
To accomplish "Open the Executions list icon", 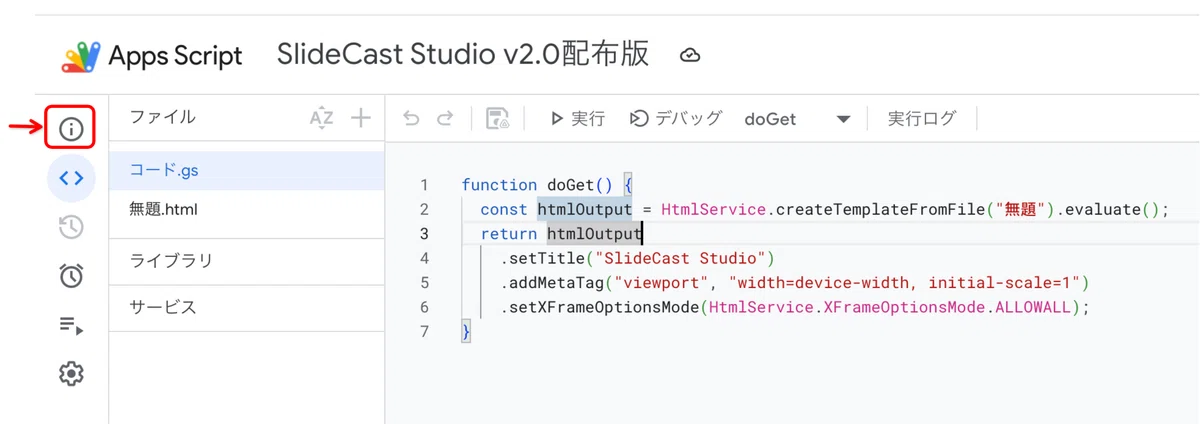I will click(x=71, y=325).
